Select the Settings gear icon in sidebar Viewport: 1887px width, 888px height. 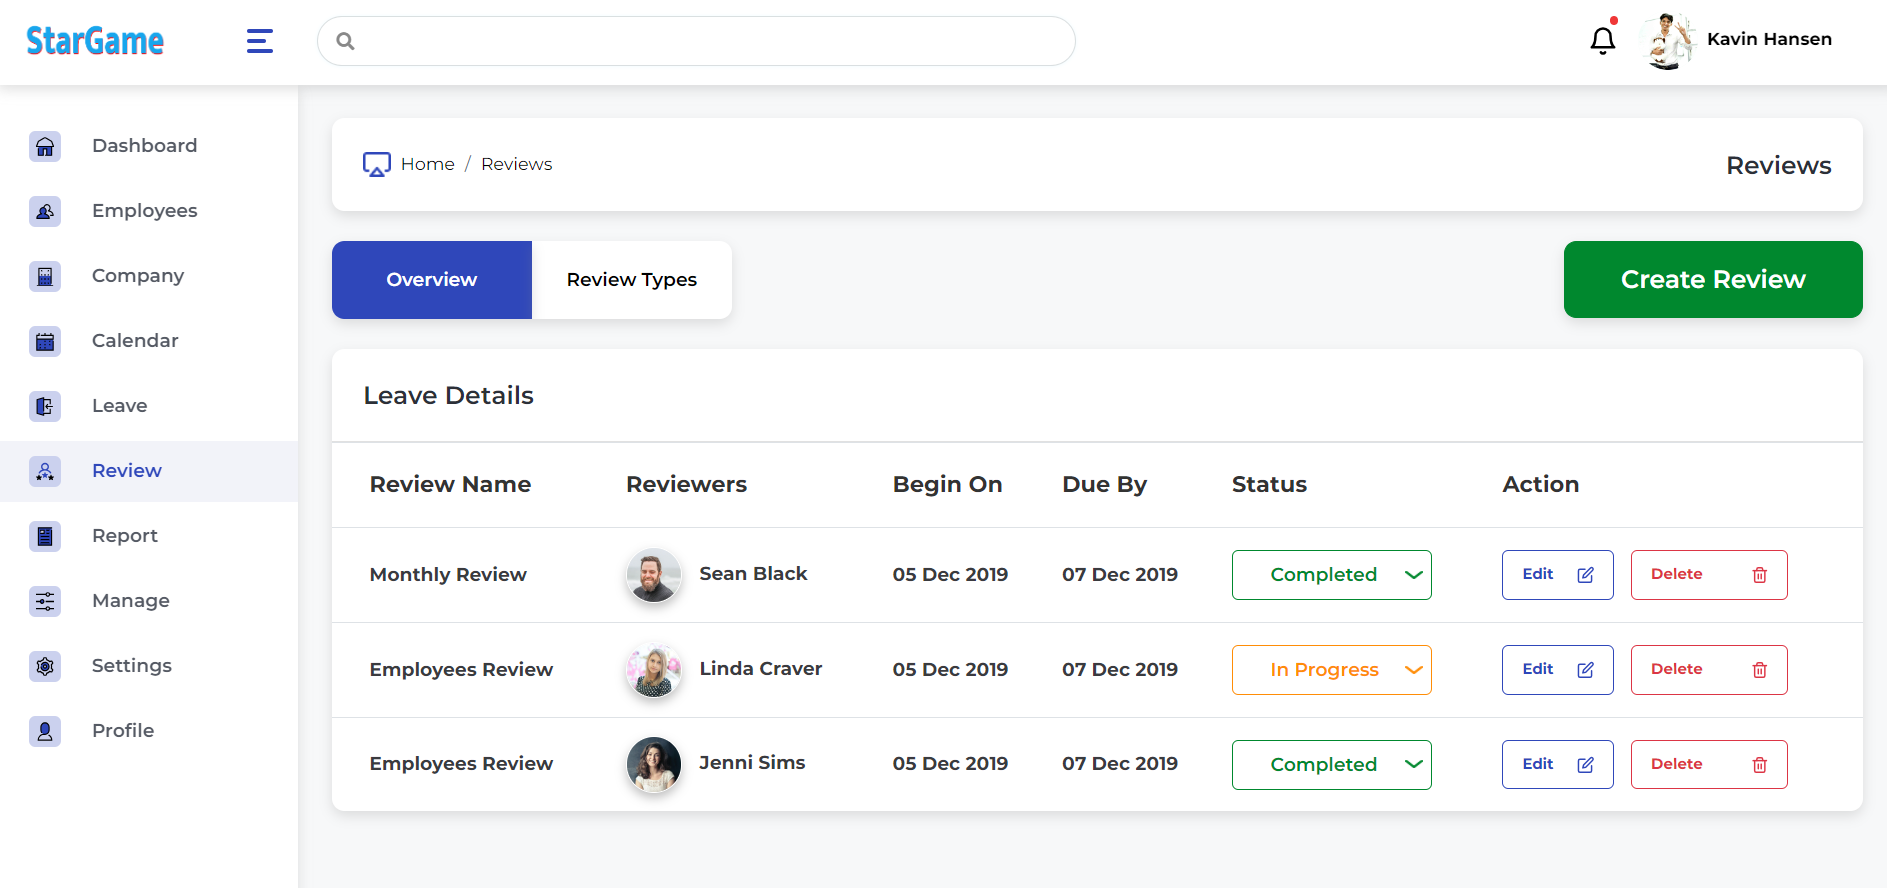click(x=45, y=667)
